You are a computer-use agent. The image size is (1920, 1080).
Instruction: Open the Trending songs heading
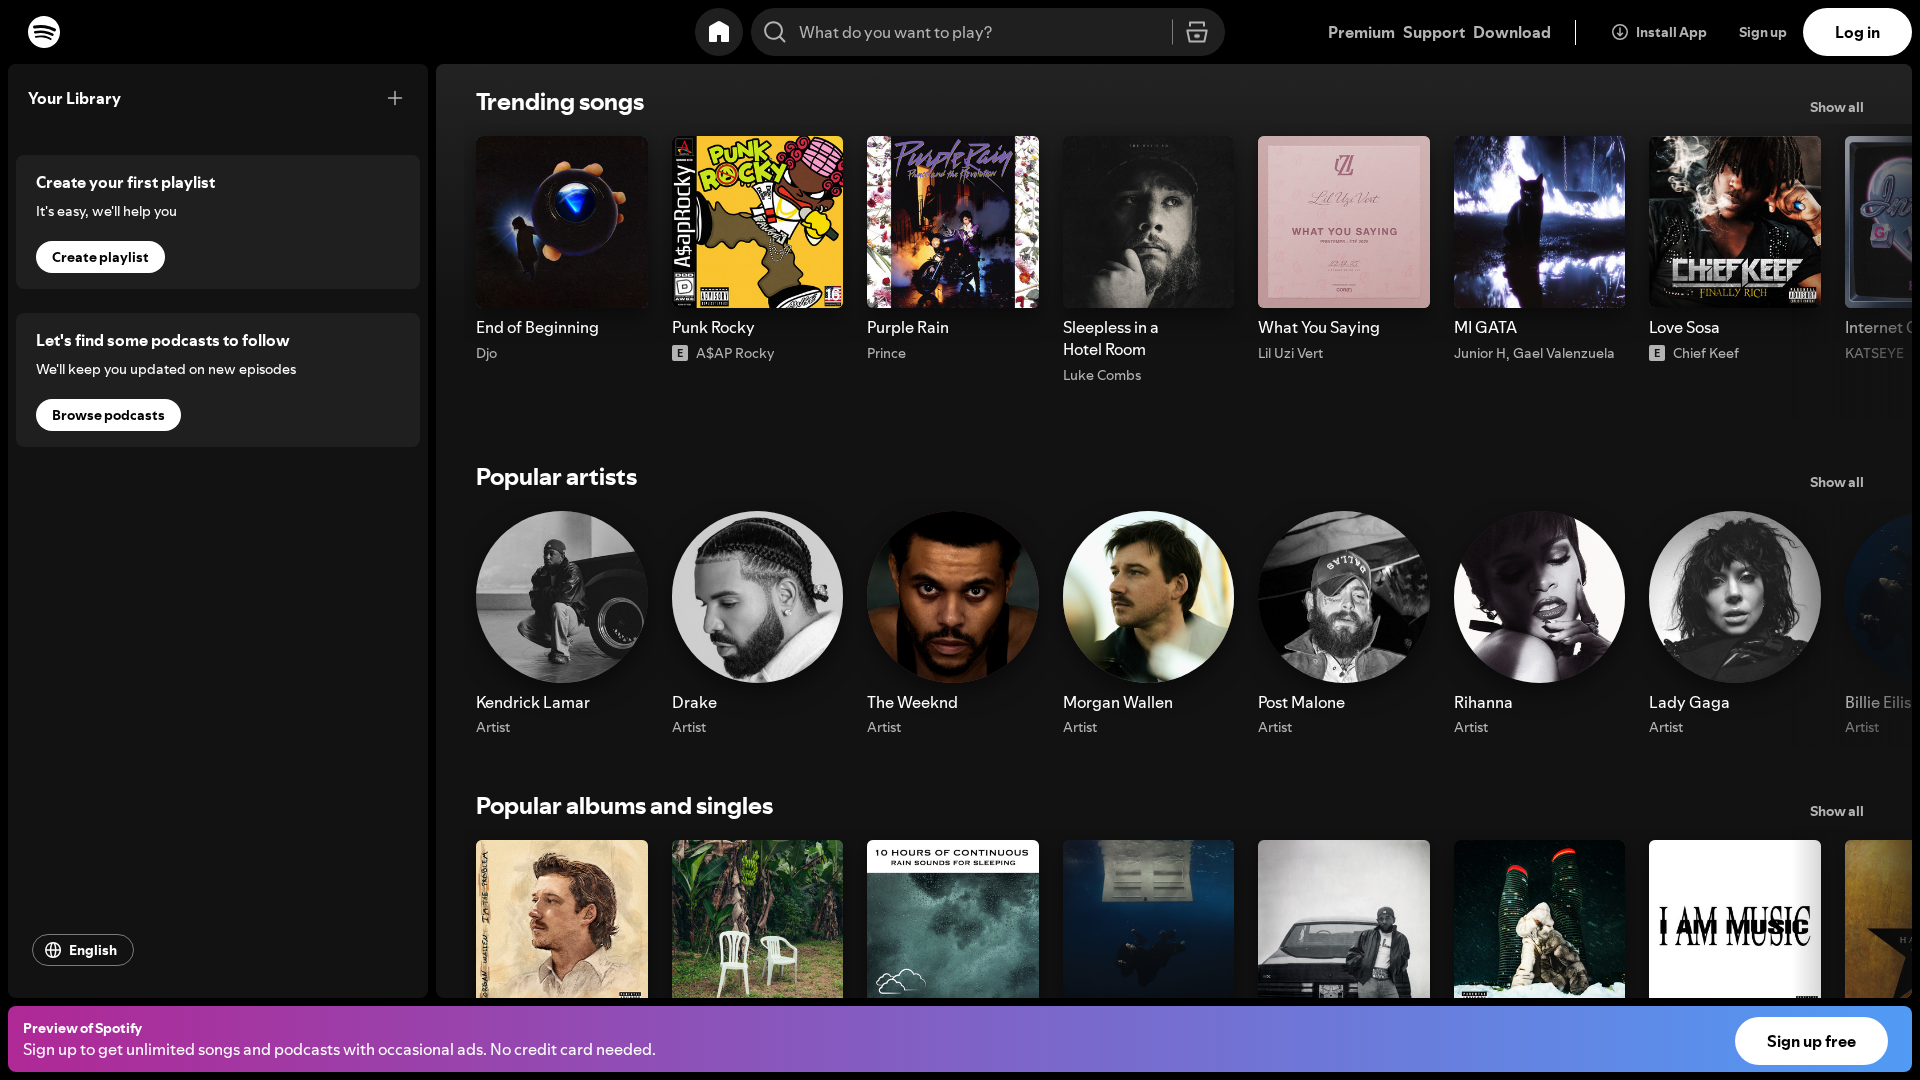tap(560, 102)
